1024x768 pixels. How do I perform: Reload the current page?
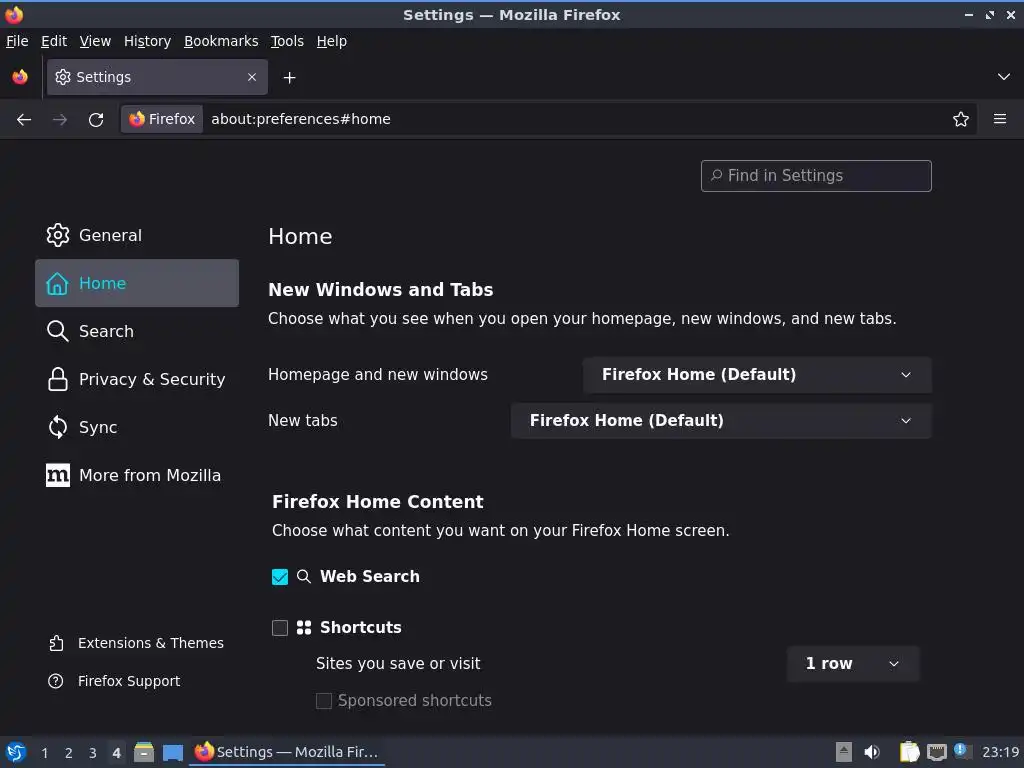[96, 120]
